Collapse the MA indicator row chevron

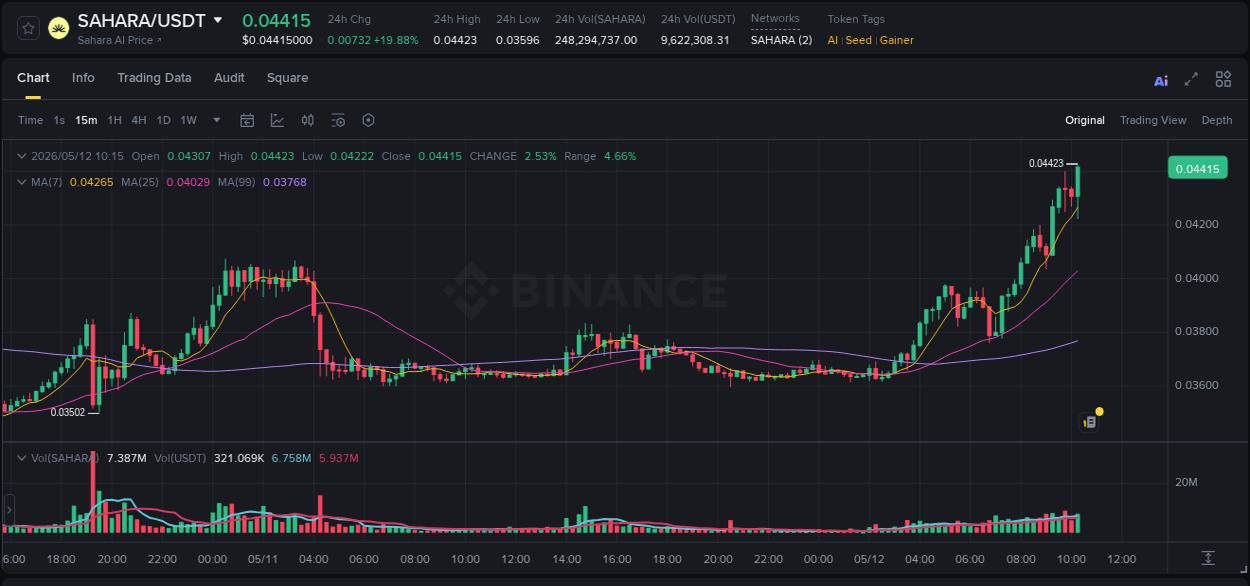(22, 182)
